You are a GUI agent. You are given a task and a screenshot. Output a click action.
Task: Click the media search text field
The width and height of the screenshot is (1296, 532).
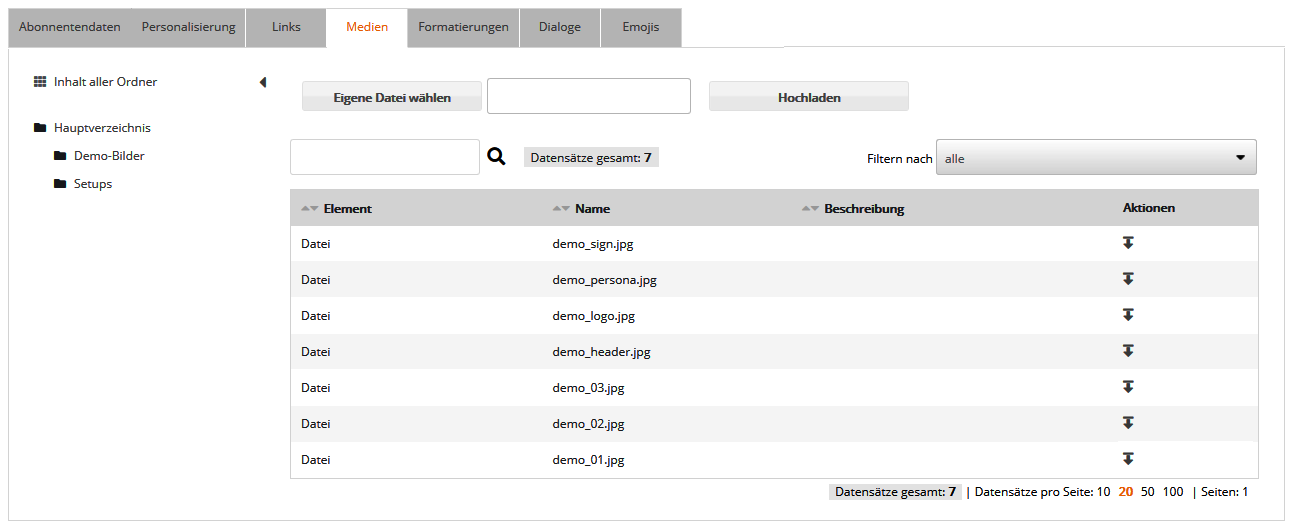(385, 157)
